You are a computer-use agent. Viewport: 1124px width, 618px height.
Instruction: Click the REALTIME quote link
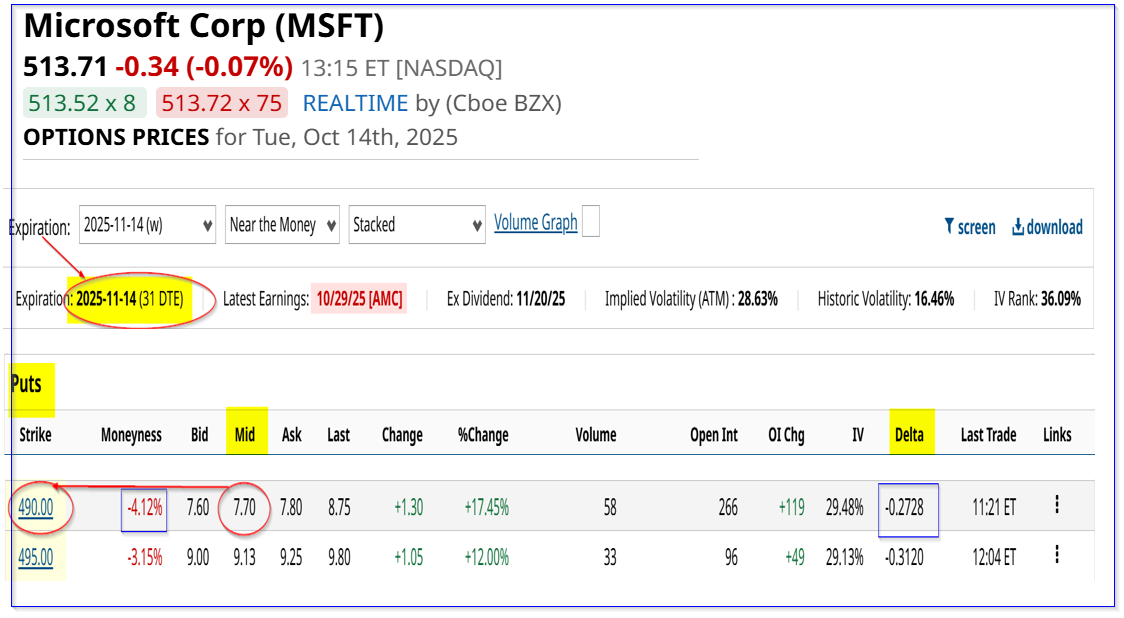click(355, 103)
